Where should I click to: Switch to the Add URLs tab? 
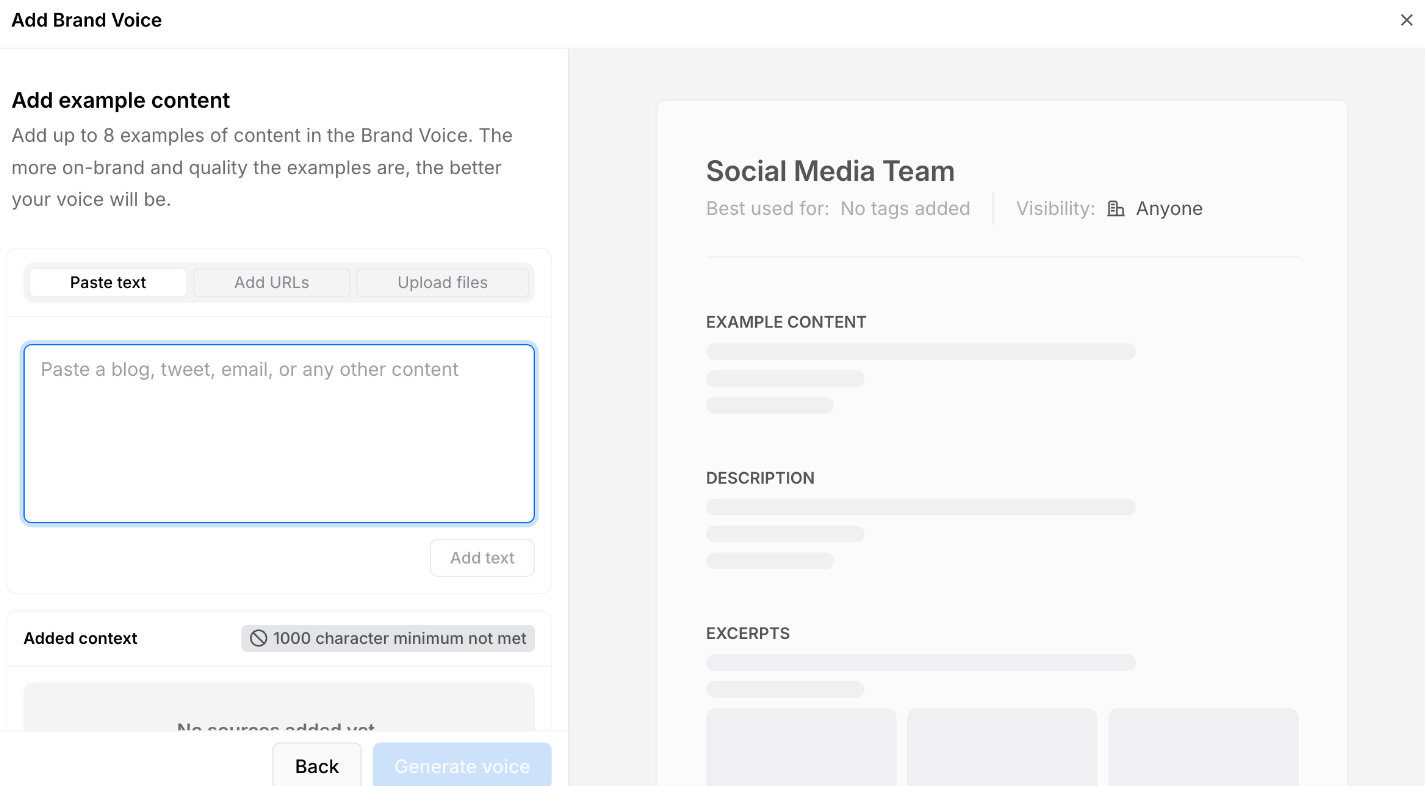[x=270, y=282]
